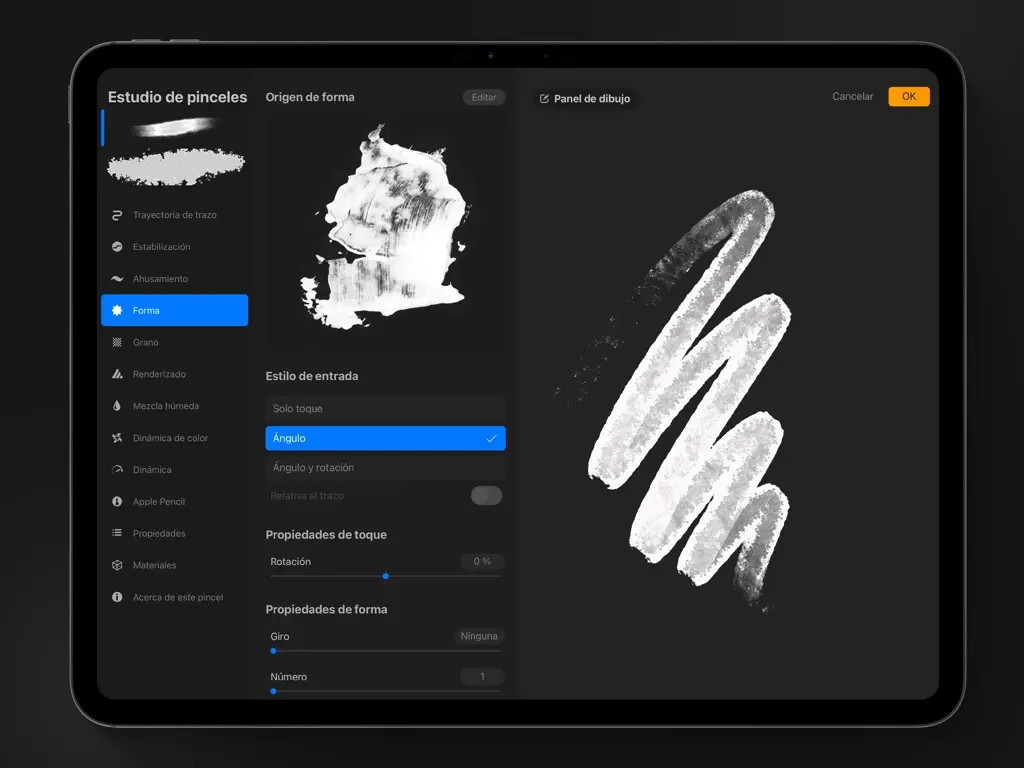Viewport: 1024px width, 768px height.
Task: Click the Giro value field Ninguna
Action: point(479,636)
